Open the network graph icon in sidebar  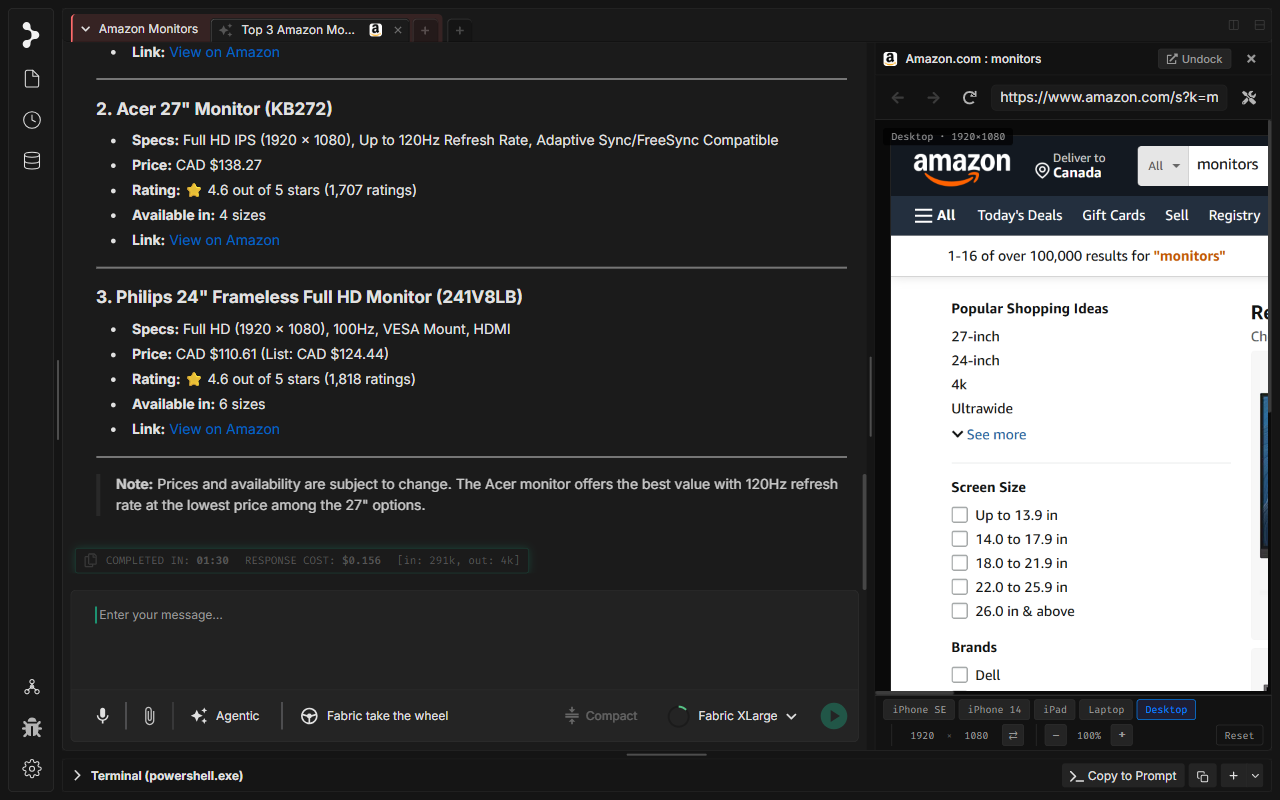tap(32, 687)
